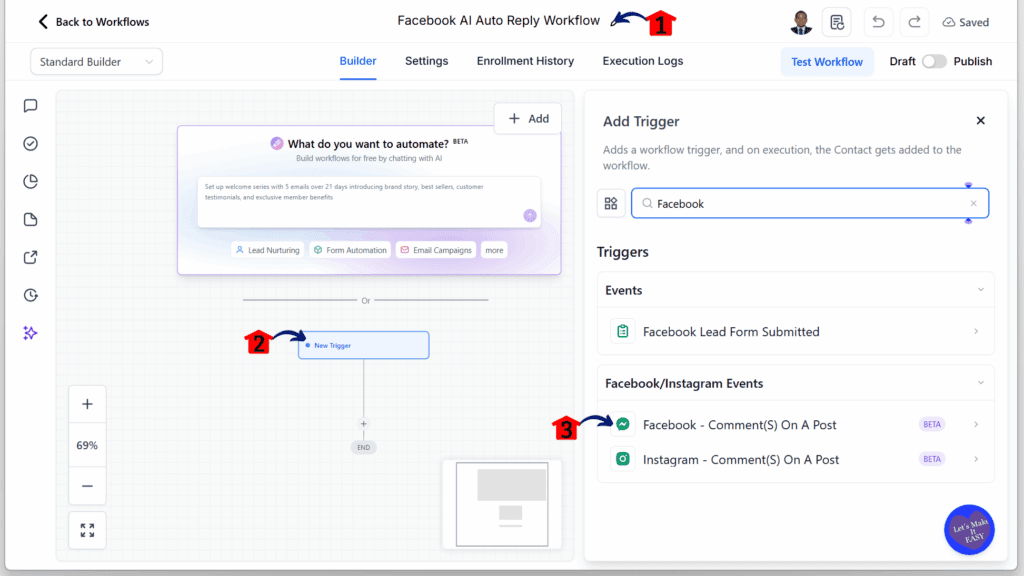Show more automation suggestions
This screenshot has height=576, width=1024.
coord(494,250)
